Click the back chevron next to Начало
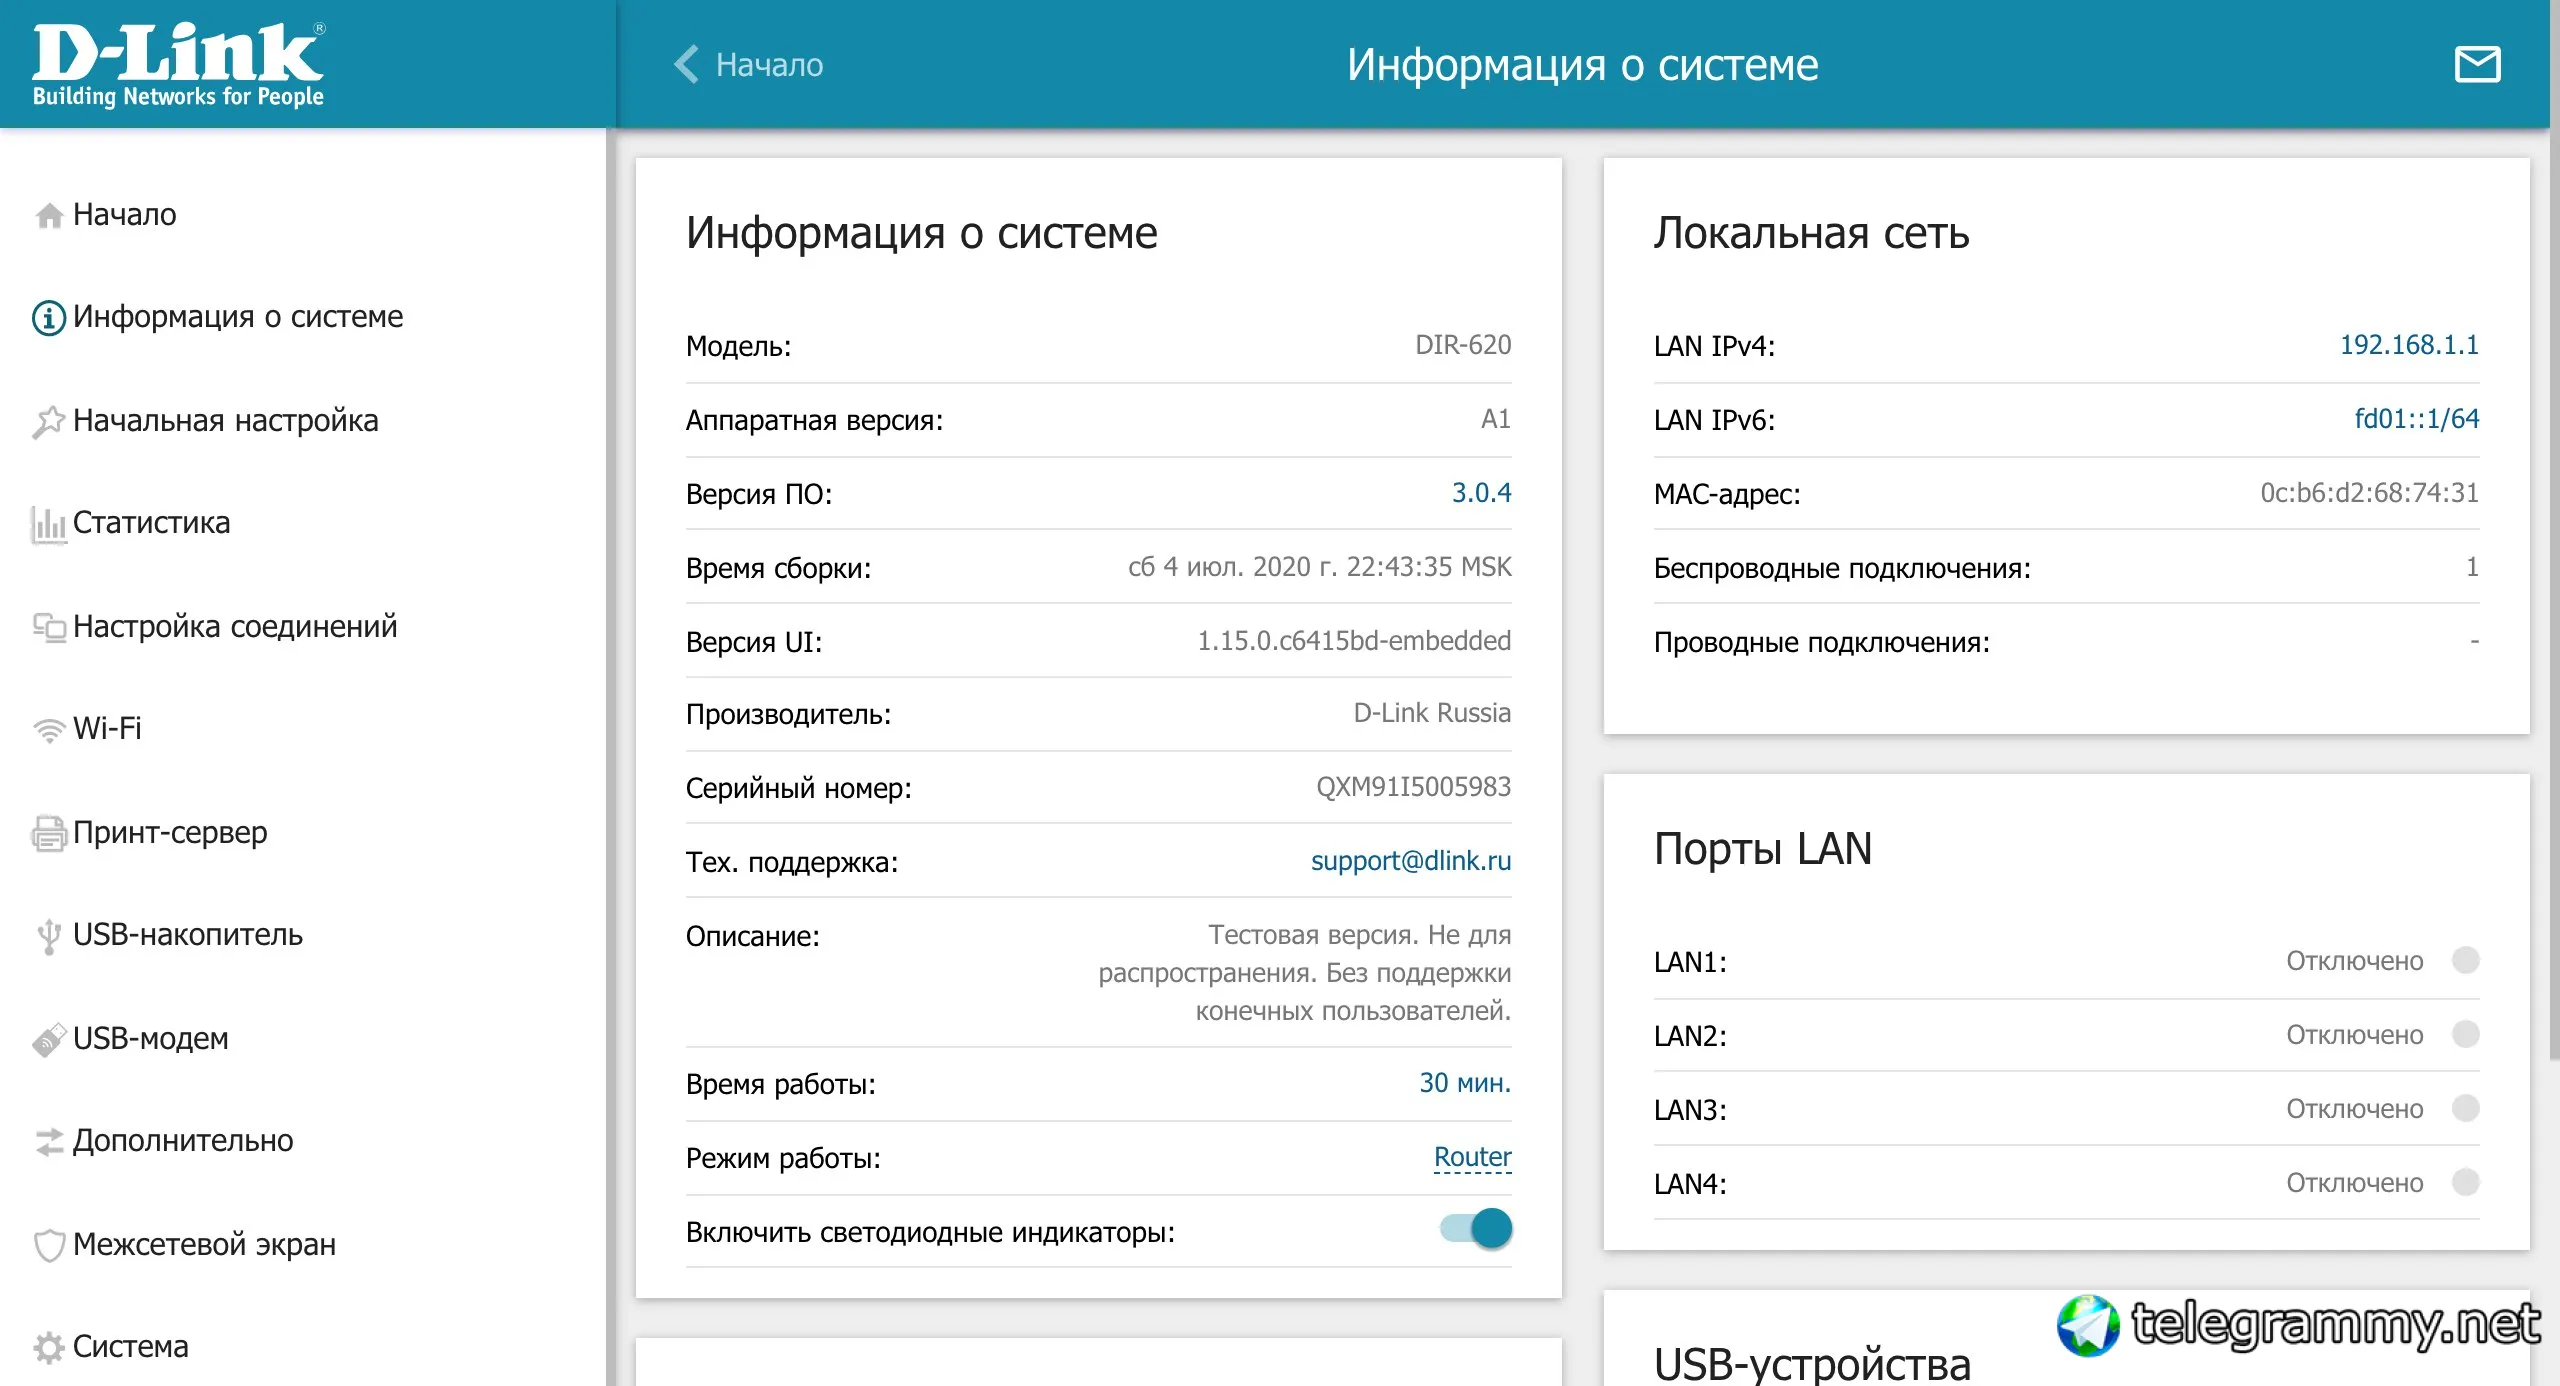2560x1386 pixels. coord(686,65)
